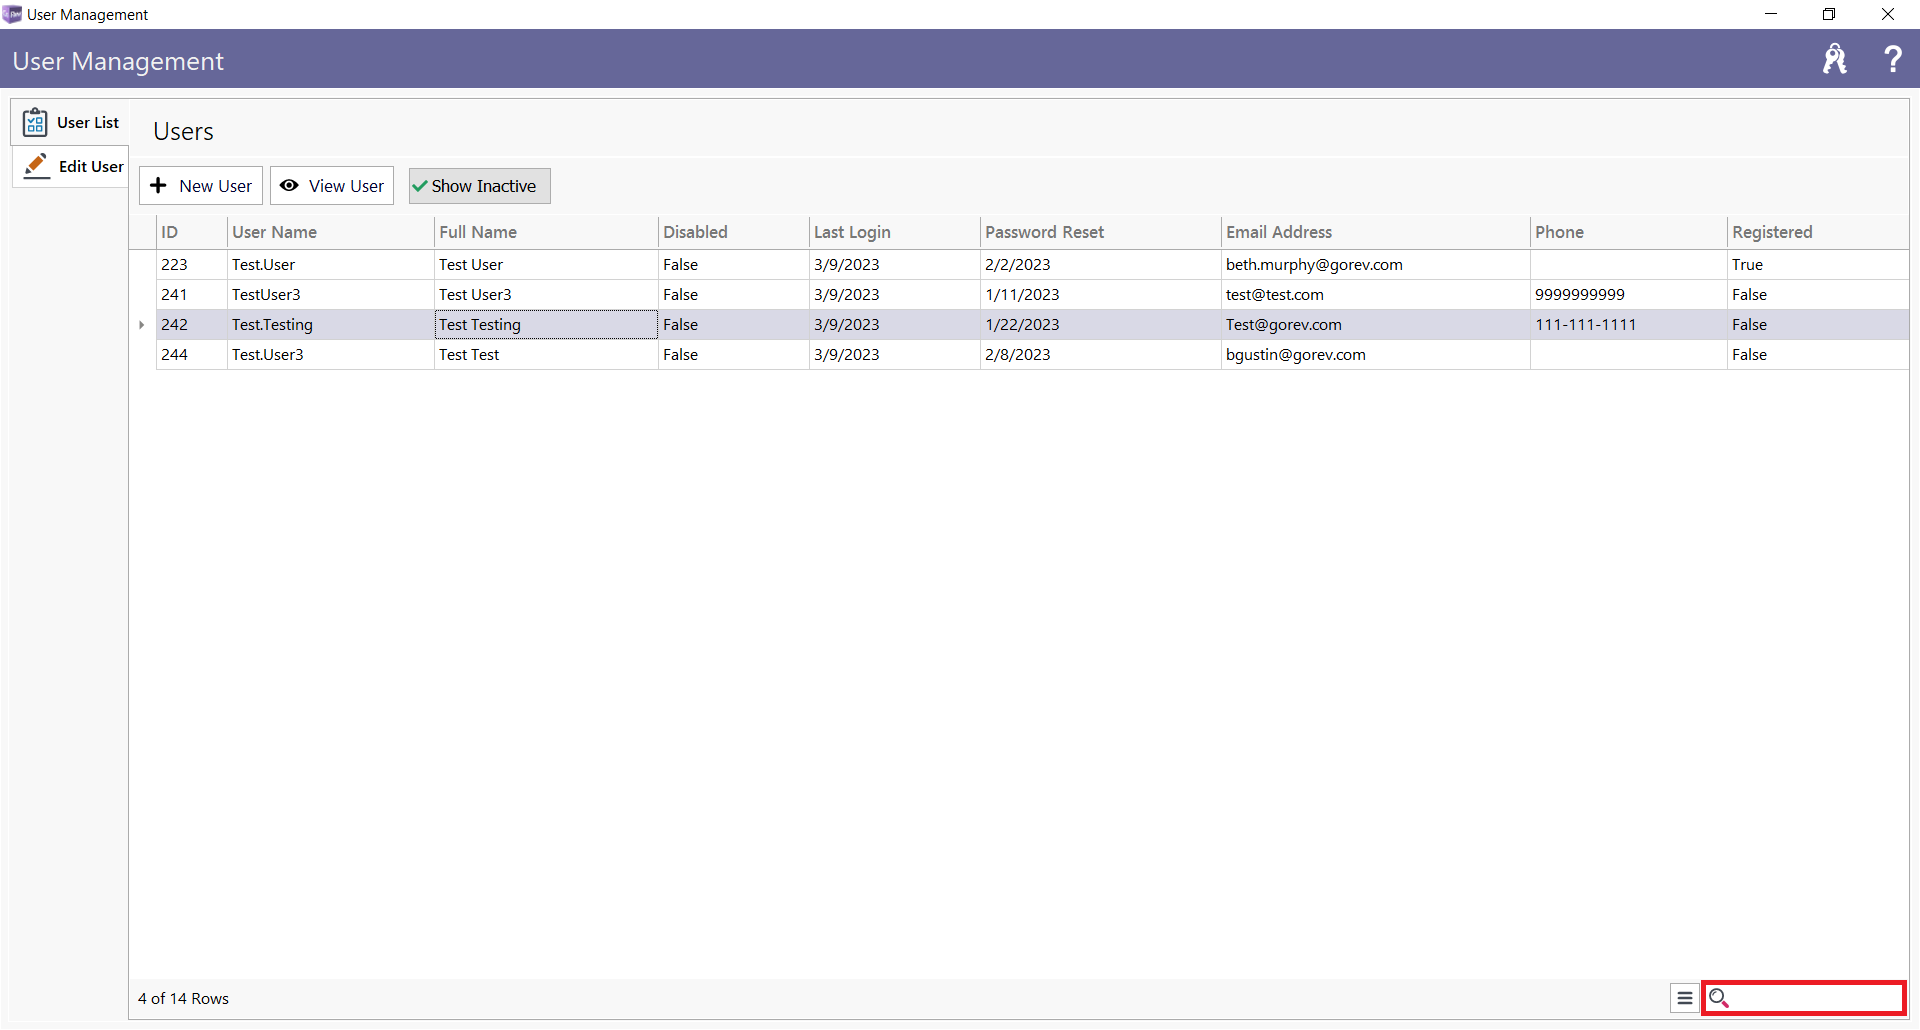Sort by Password Reset column header
The image size is (1920, 1030).
pos(1100,232)
